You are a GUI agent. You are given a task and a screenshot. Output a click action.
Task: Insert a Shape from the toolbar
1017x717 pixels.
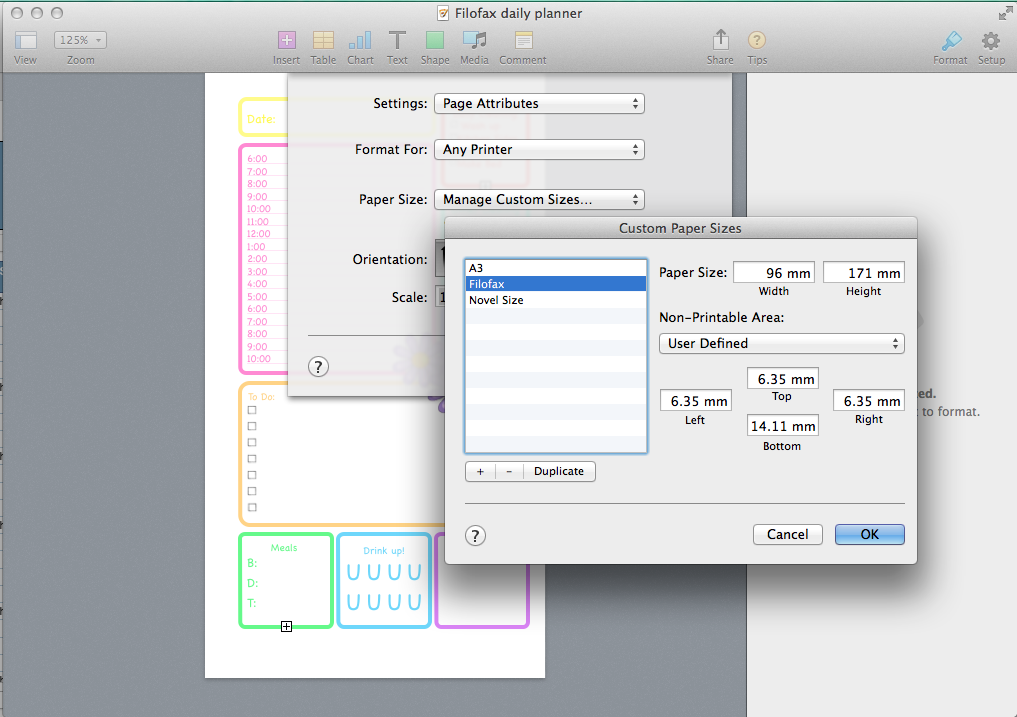coord(435,40)
